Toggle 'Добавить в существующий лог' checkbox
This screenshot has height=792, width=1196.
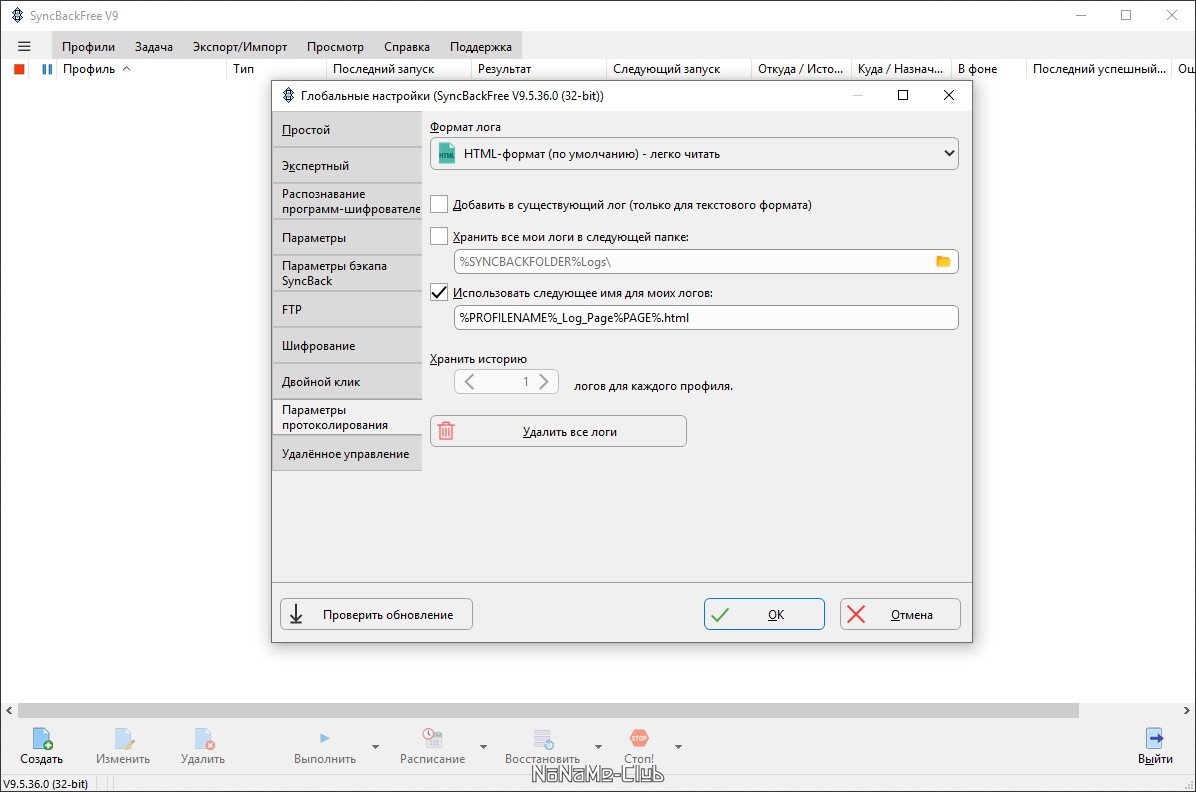pos(439,204)
